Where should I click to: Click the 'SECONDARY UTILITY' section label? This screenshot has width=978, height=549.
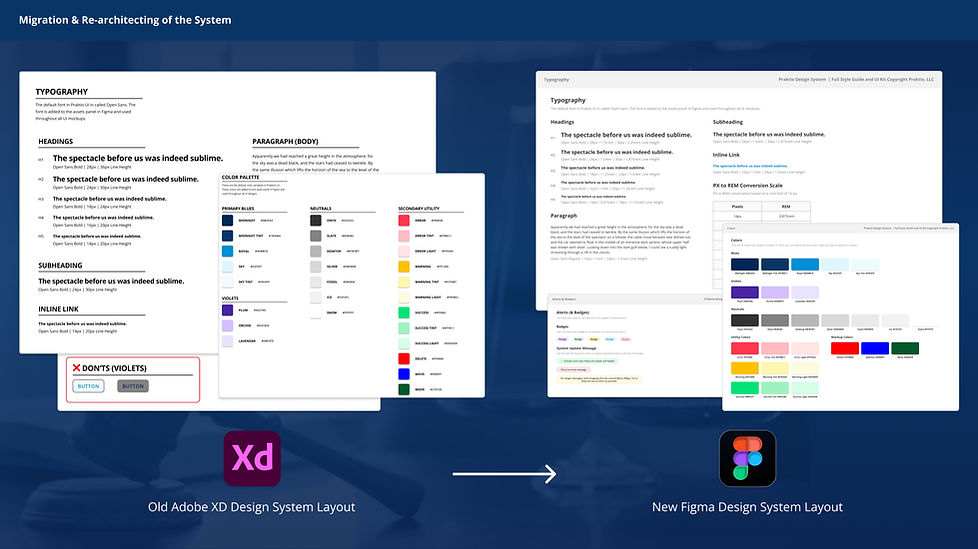pyautogui.click(x=419, y=208)
